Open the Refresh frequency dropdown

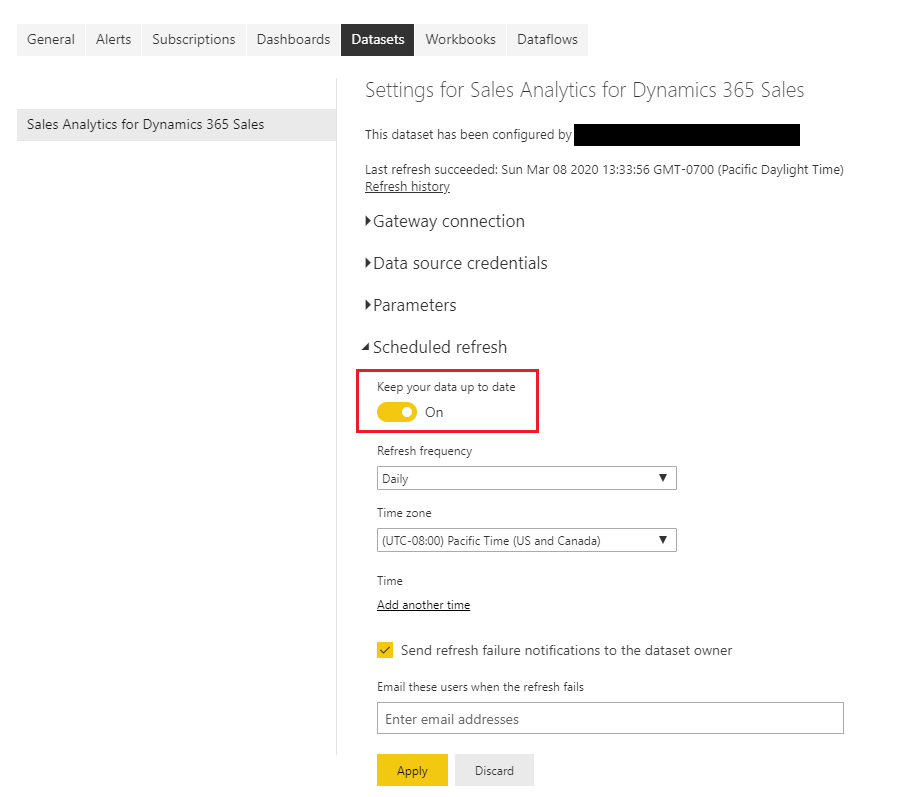pos(526,479)
